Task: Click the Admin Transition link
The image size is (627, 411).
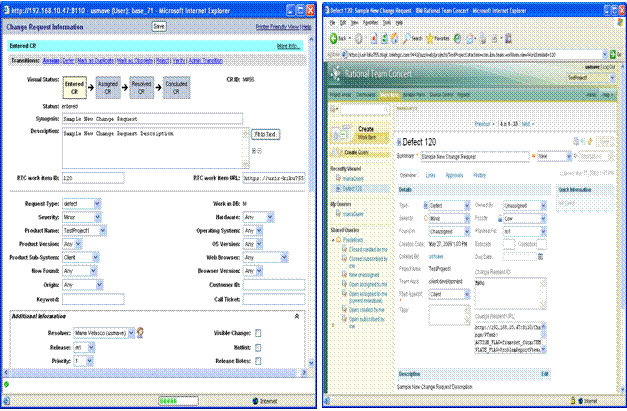Action: [206, 61]
